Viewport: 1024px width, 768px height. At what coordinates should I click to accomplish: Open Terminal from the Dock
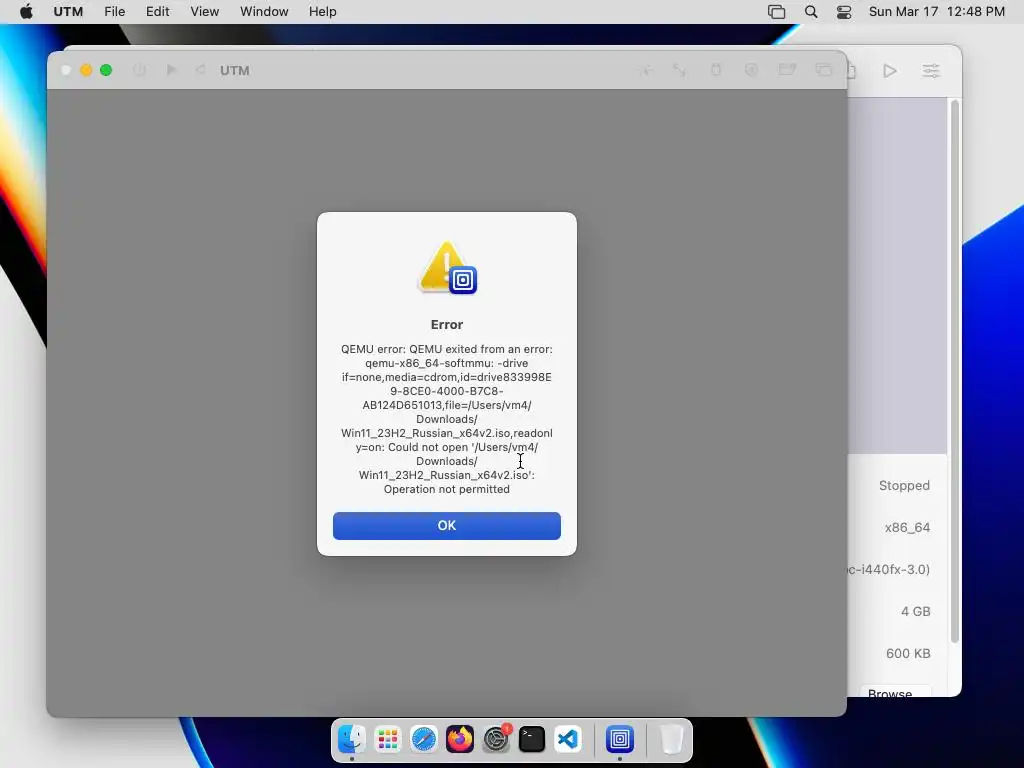[x=532, y=739]
